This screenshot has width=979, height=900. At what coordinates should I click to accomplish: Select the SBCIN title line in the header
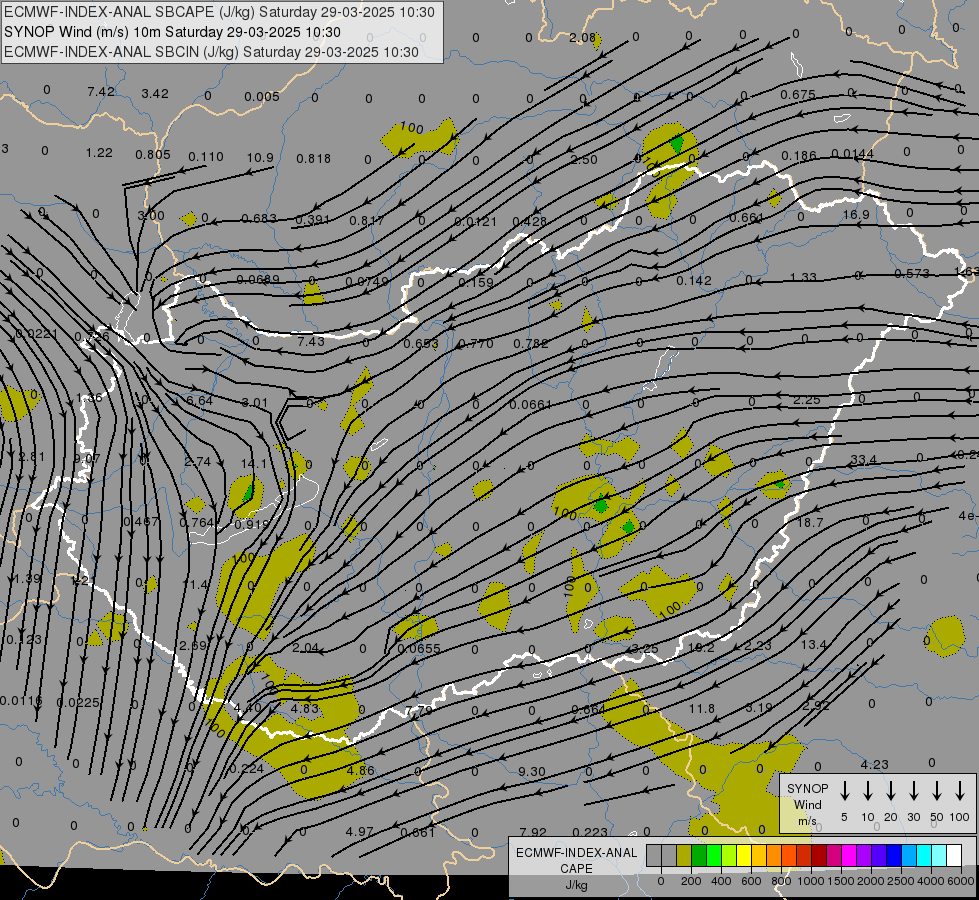pyautogui.click(x=211, y=52)
